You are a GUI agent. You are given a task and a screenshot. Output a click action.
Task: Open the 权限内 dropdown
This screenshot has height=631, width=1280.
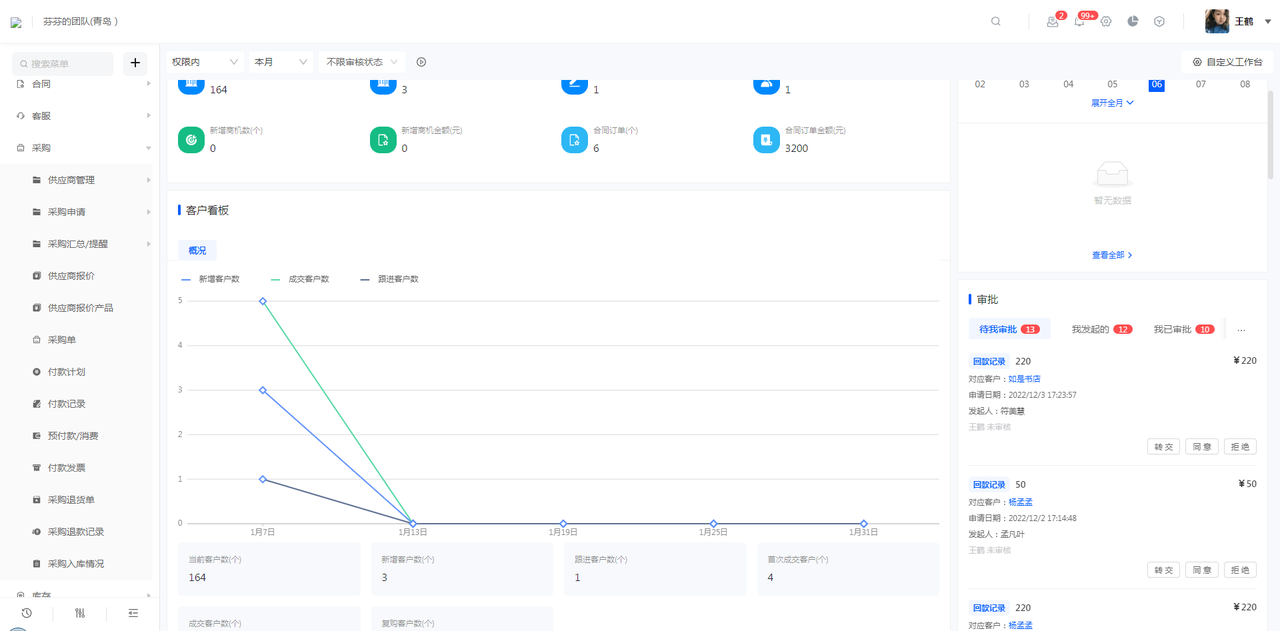pos(204,62)
